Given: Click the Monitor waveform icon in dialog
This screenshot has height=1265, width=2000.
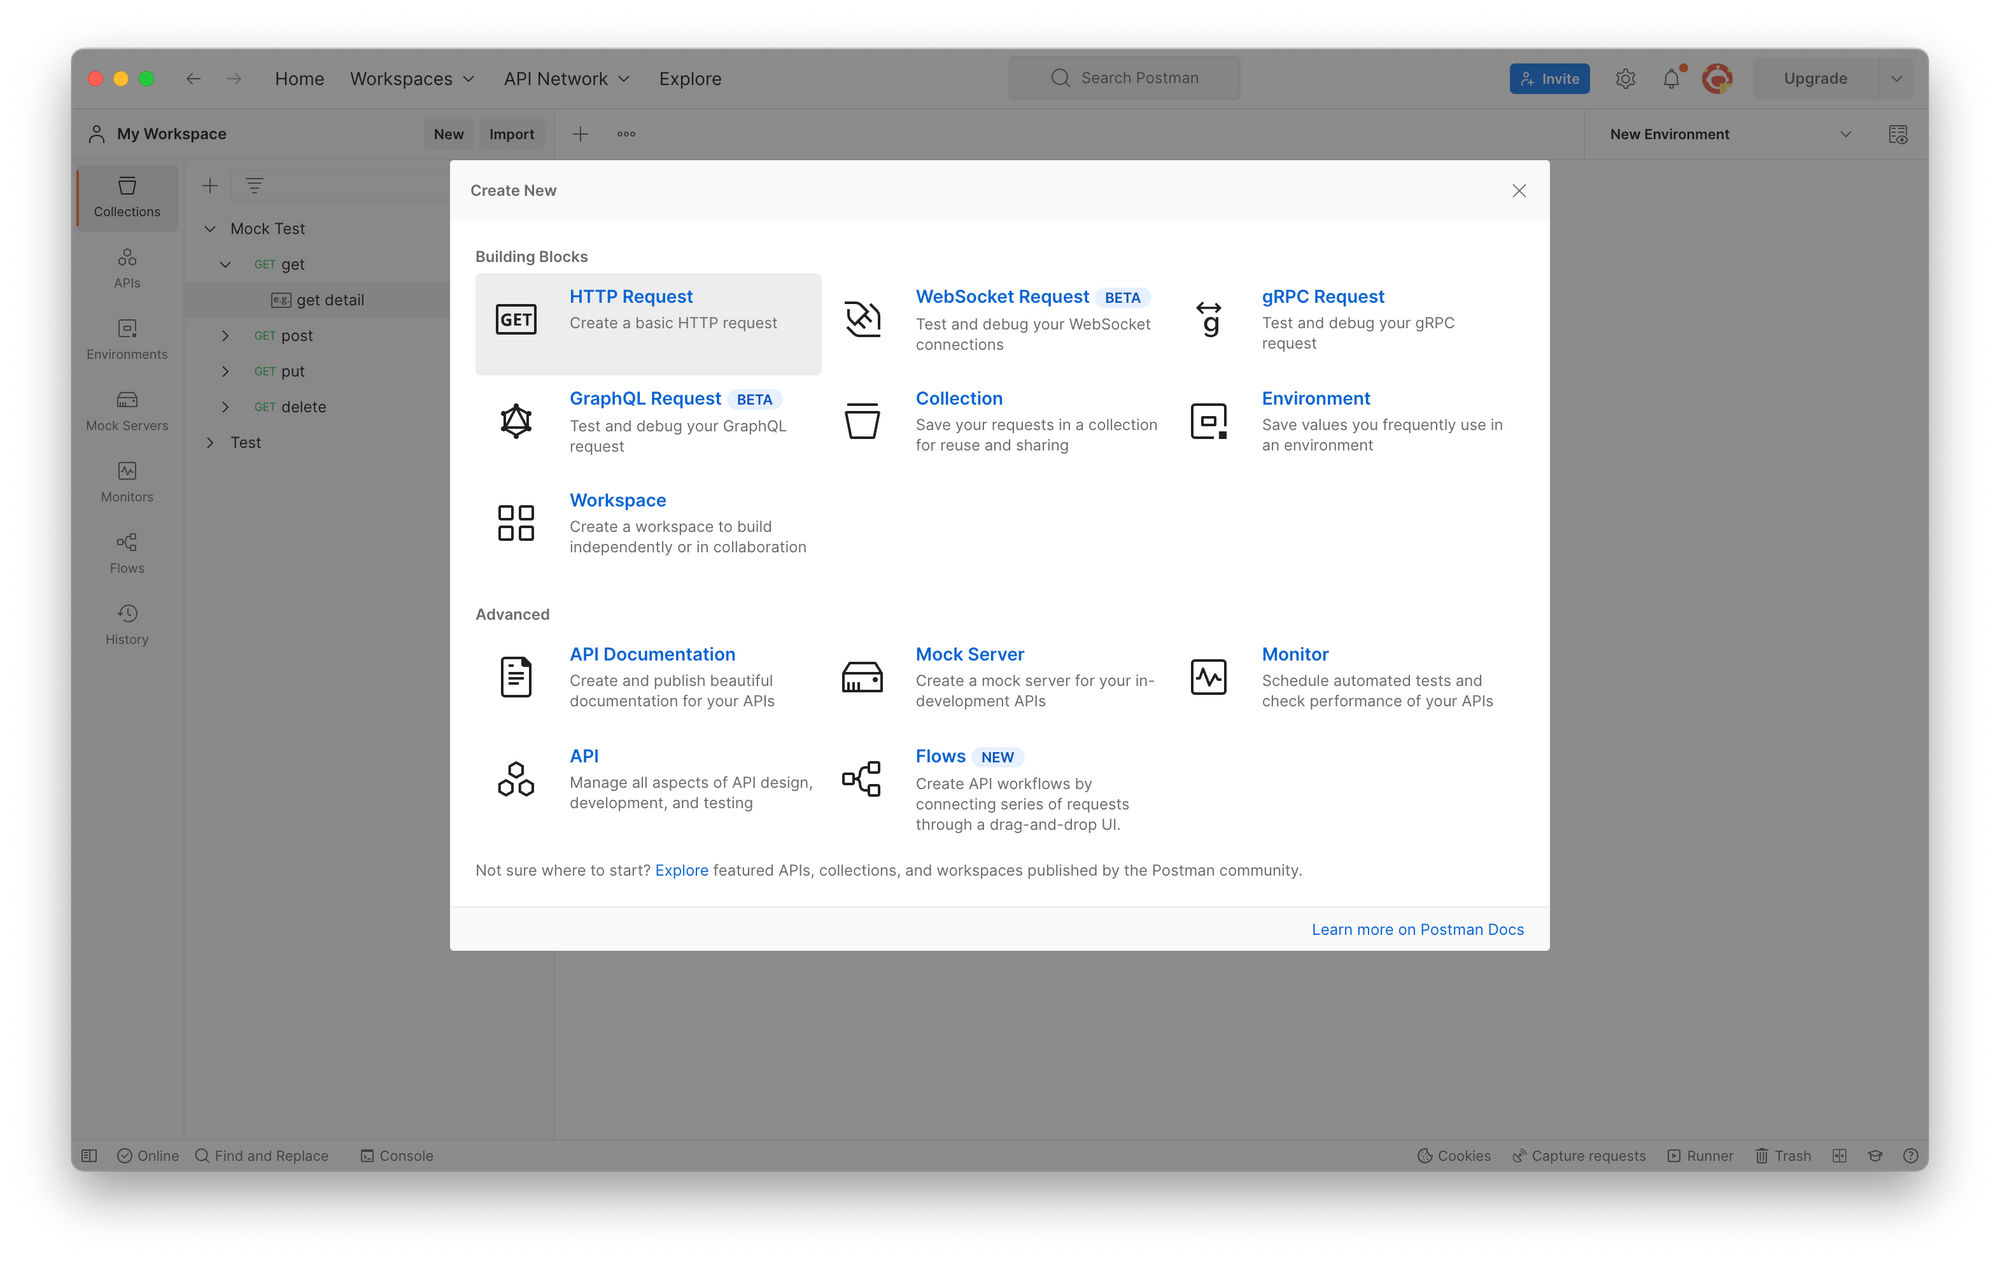Looking at the screenshot, I should coord(1208,677).
